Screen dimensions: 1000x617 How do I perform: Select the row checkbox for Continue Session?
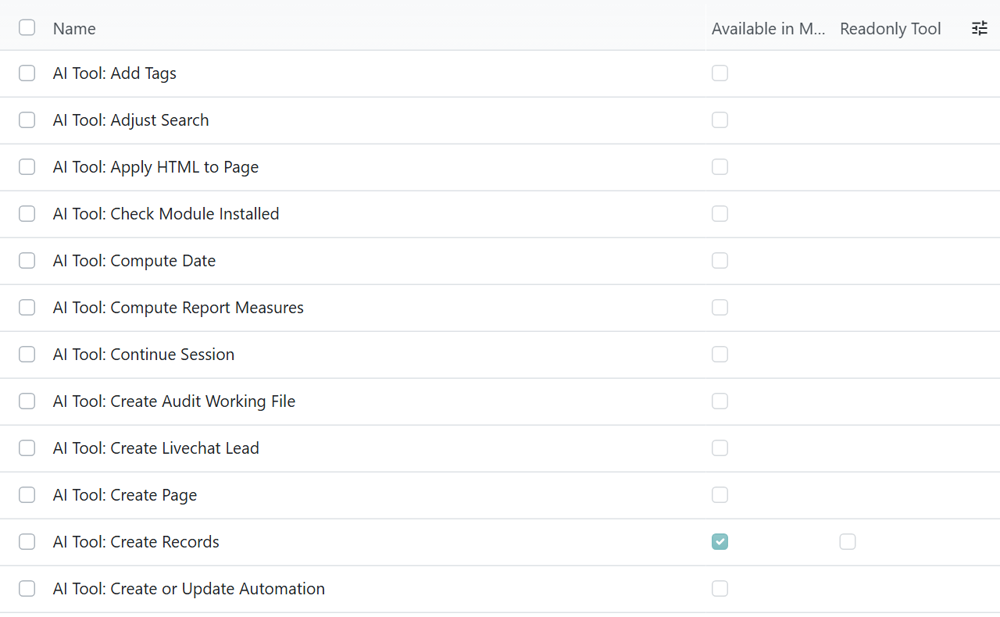tap(27, 354)
